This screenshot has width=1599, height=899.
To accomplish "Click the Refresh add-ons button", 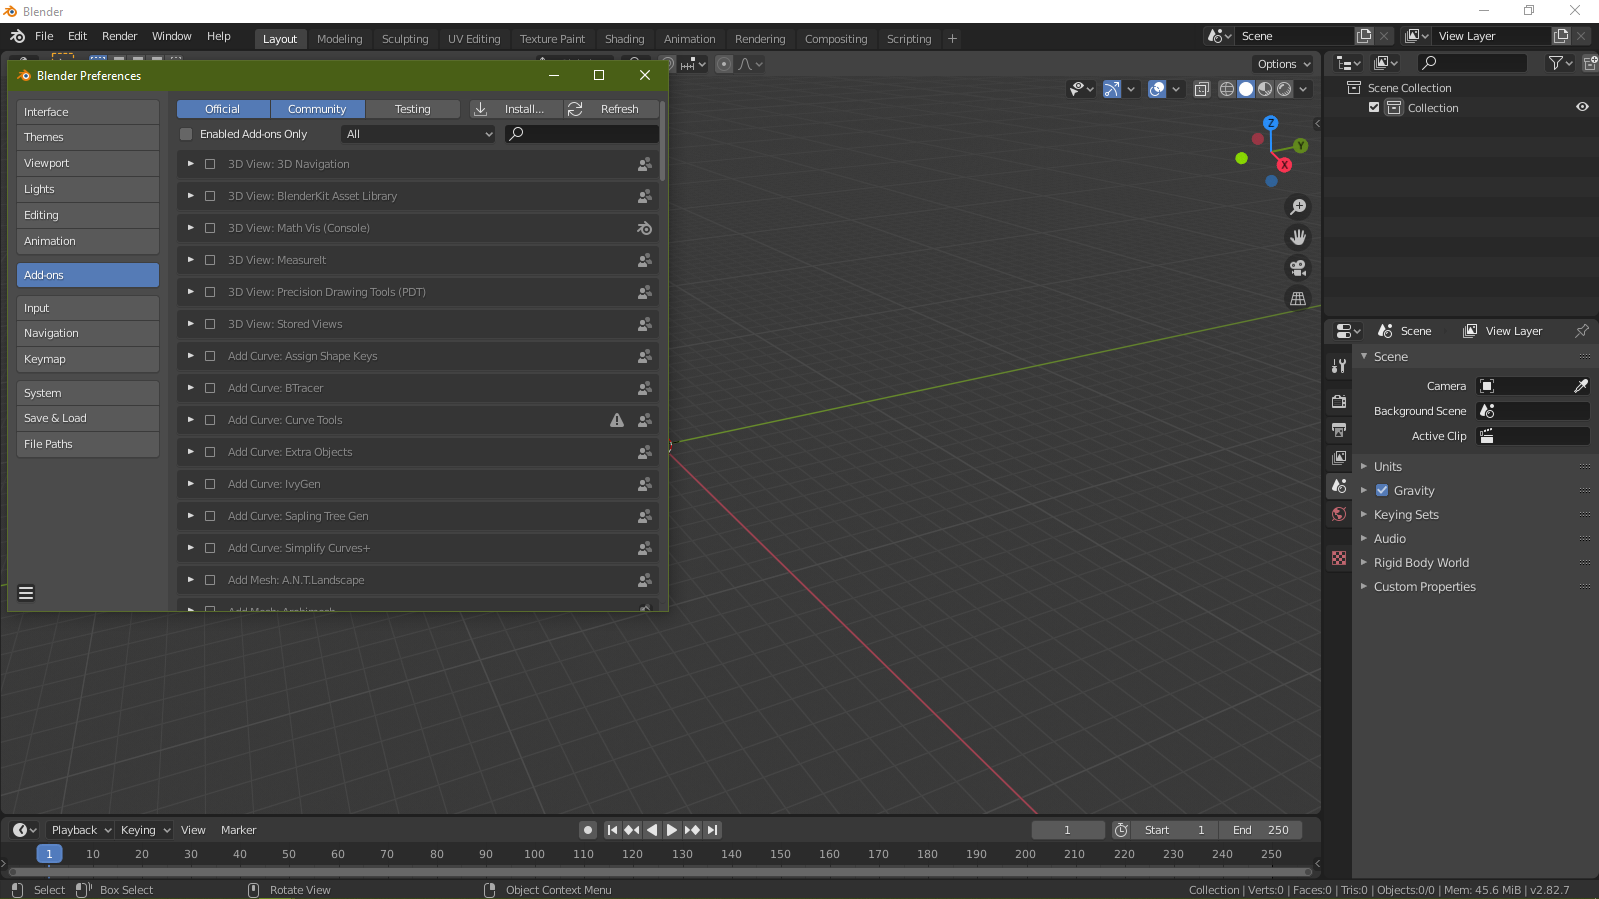I will pos(611,109).
